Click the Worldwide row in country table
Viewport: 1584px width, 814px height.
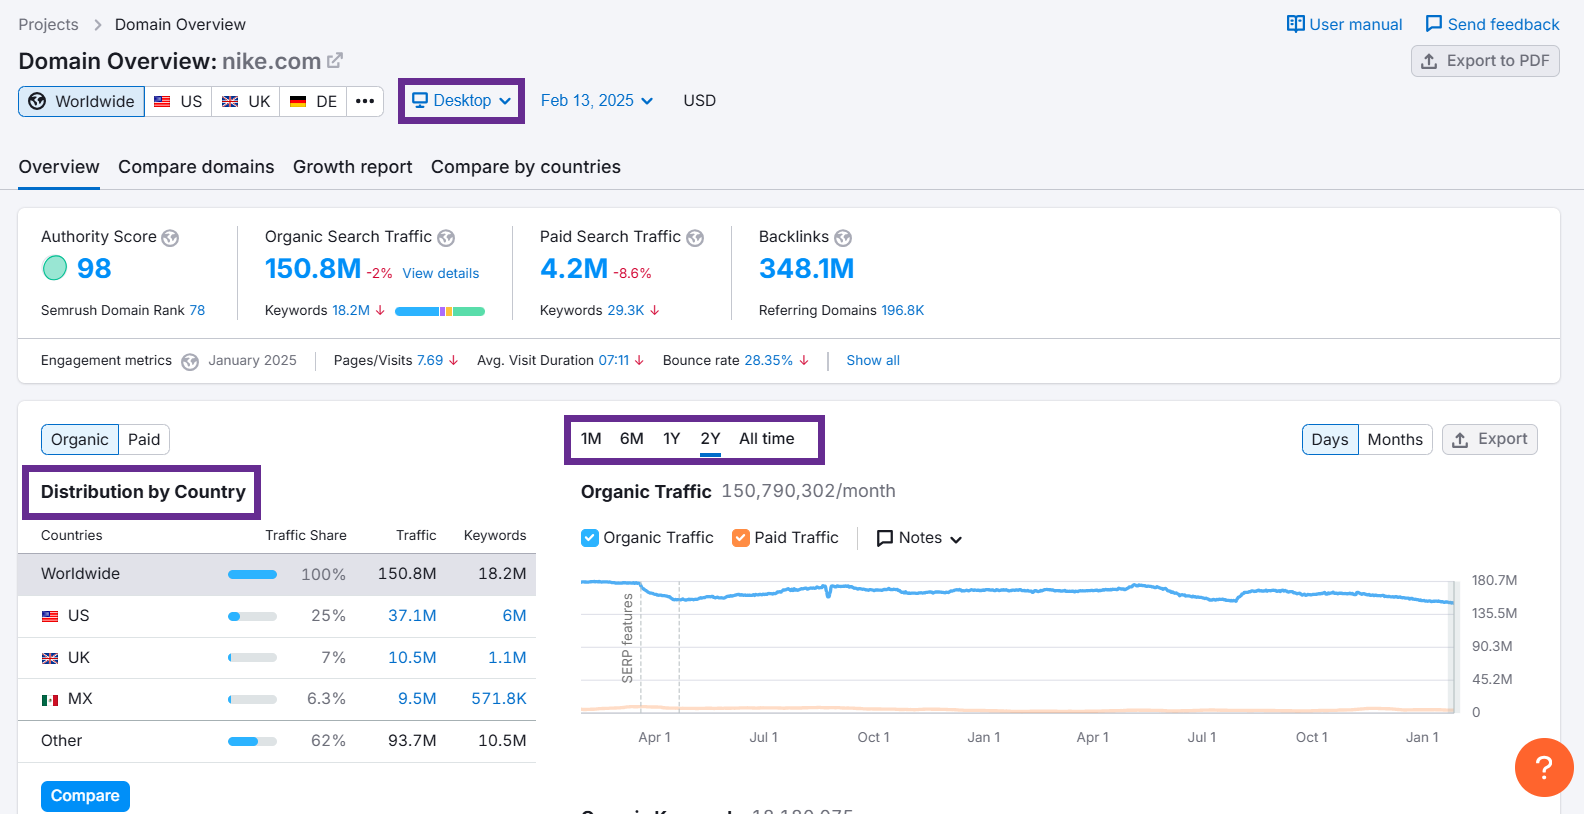coord(277,574)
